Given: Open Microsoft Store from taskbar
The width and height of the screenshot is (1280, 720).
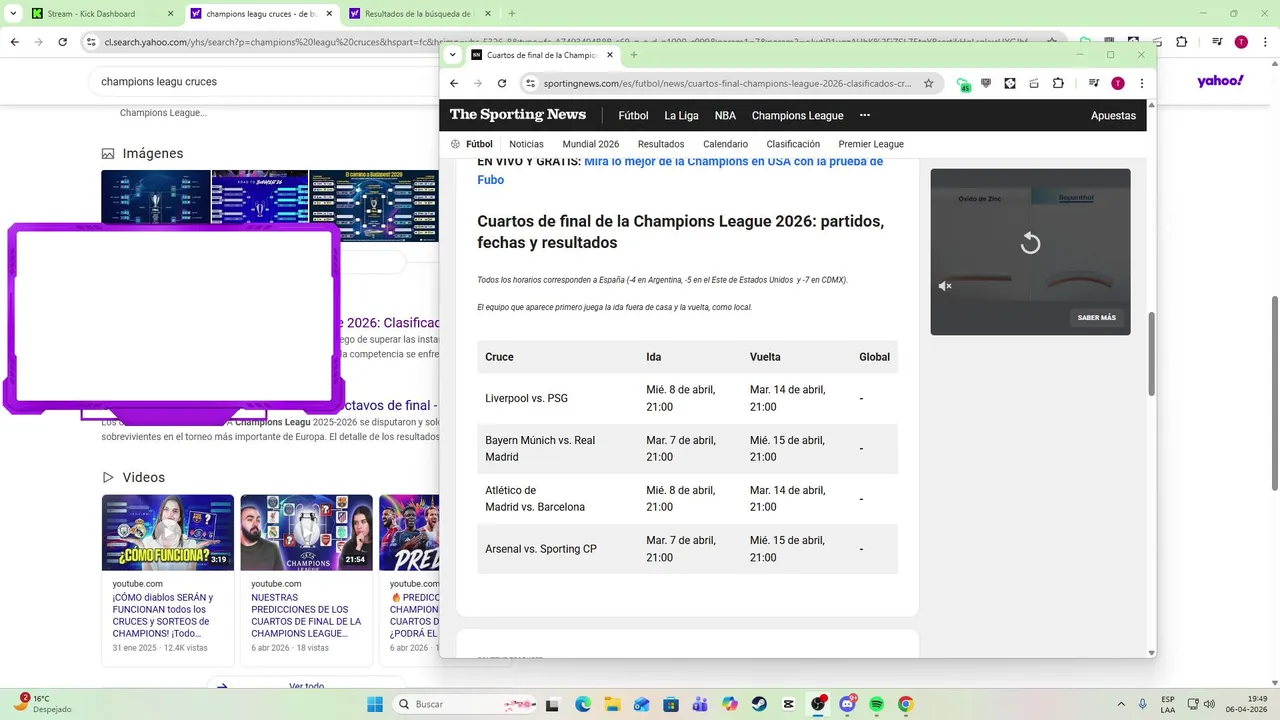Looking at the screenshot, I should (671, 704).
